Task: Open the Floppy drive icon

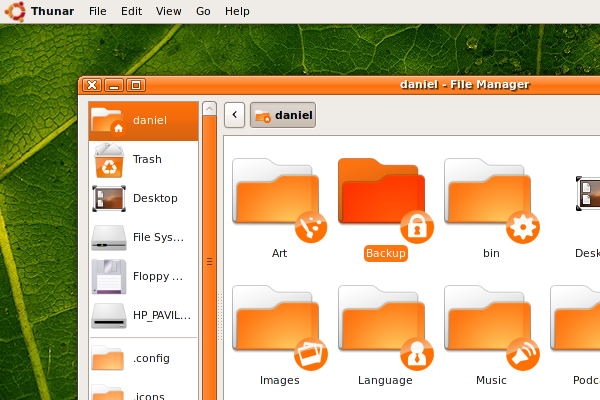Action: [x=109, y=277]
